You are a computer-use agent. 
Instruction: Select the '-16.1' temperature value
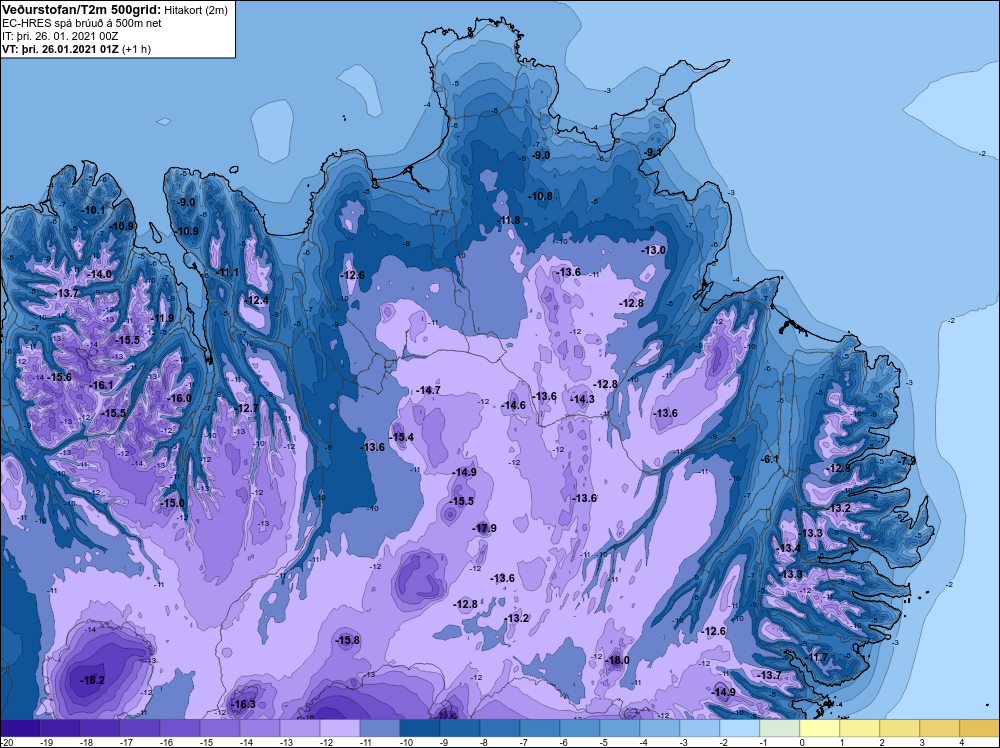click(x=101, y=385)
